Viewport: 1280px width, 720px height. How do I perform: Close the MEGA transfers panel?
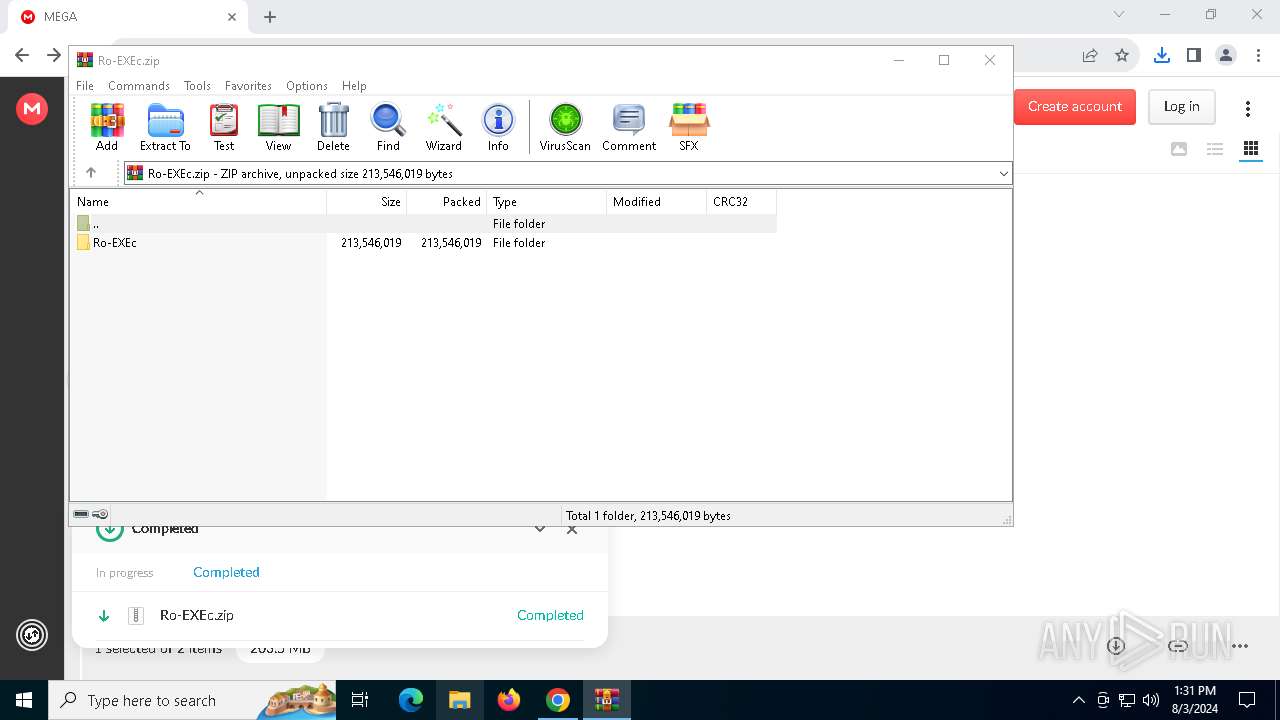(572, 529)
